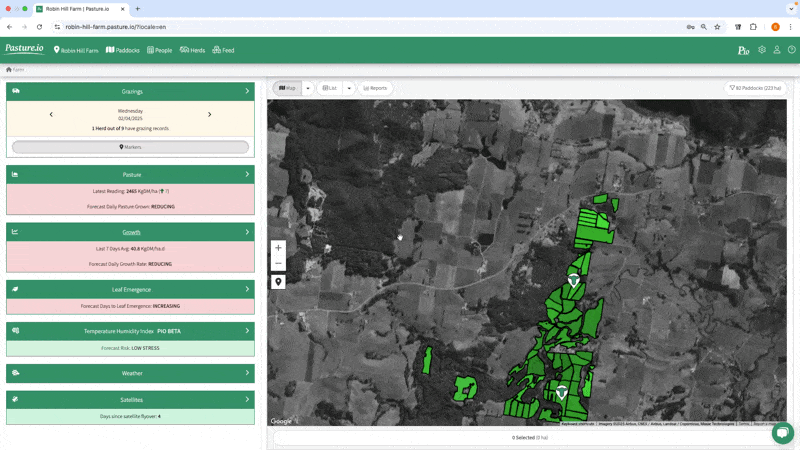Open the chat support bubble

tap(783, 433)
